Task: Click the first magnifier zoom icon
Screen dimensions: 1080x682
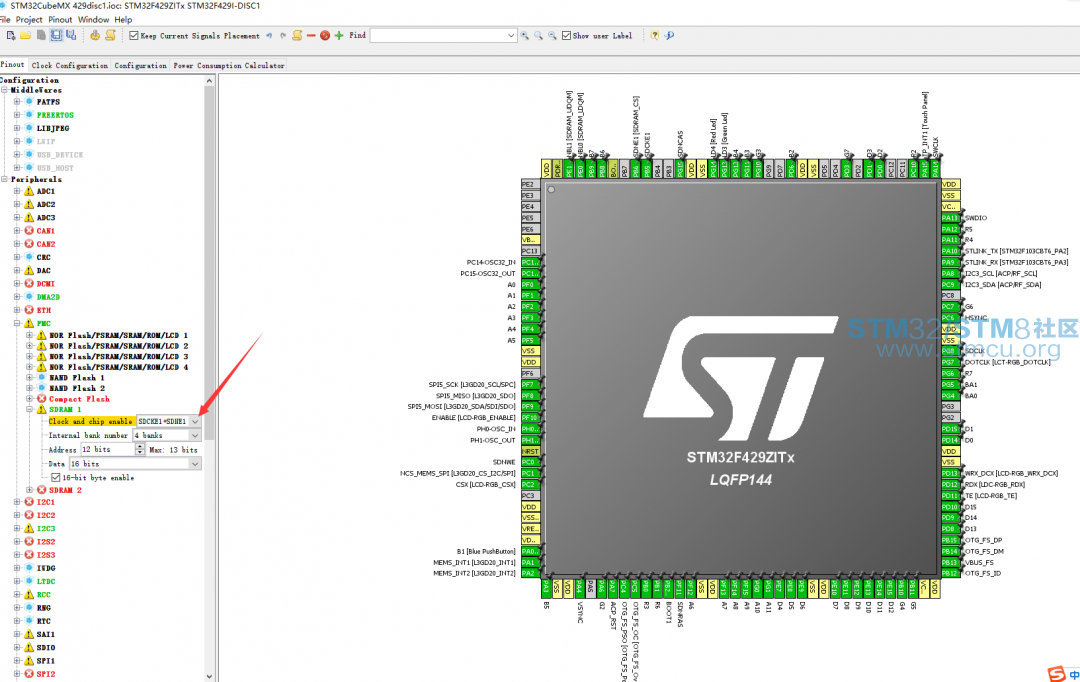Action: coord(525,35)
